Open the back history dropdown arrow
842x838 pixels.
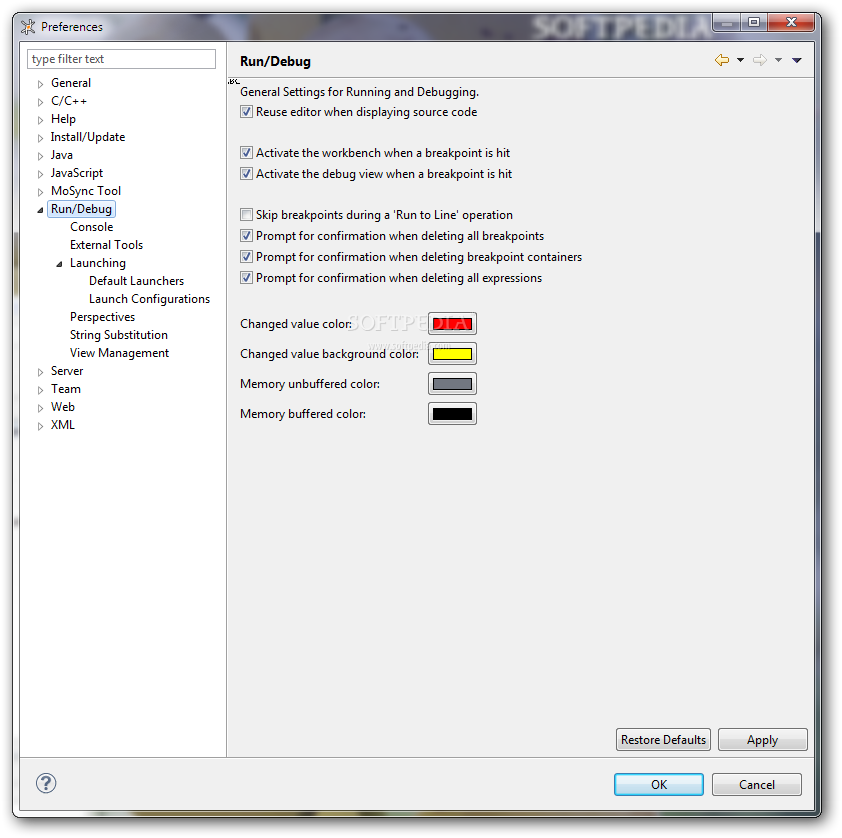click(741, 60)
